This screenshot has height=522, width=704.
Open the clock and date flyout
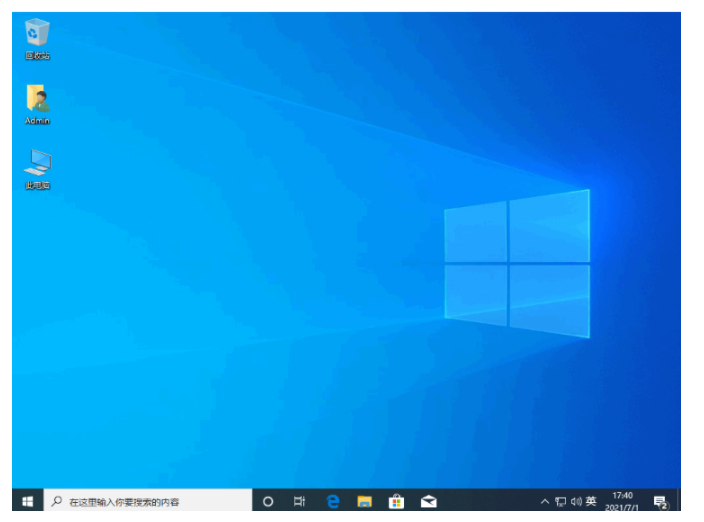(622, 501)
